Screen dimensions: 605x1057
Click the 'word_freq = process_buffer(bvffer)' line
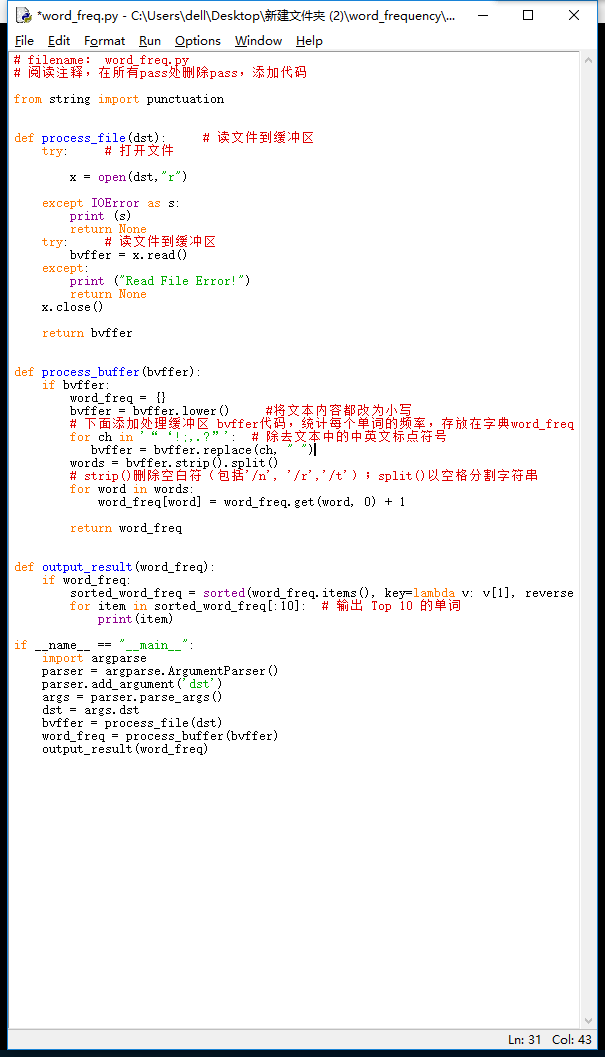(160, 736)
